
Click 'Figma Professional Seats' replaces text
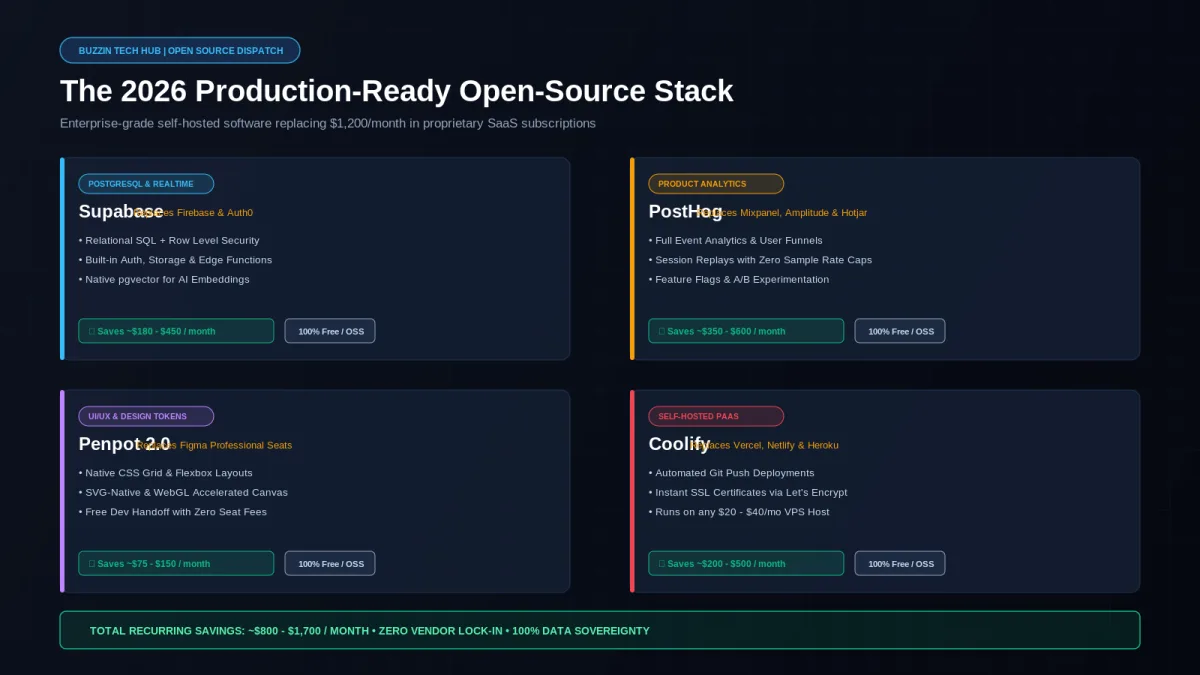click(236, 445)
